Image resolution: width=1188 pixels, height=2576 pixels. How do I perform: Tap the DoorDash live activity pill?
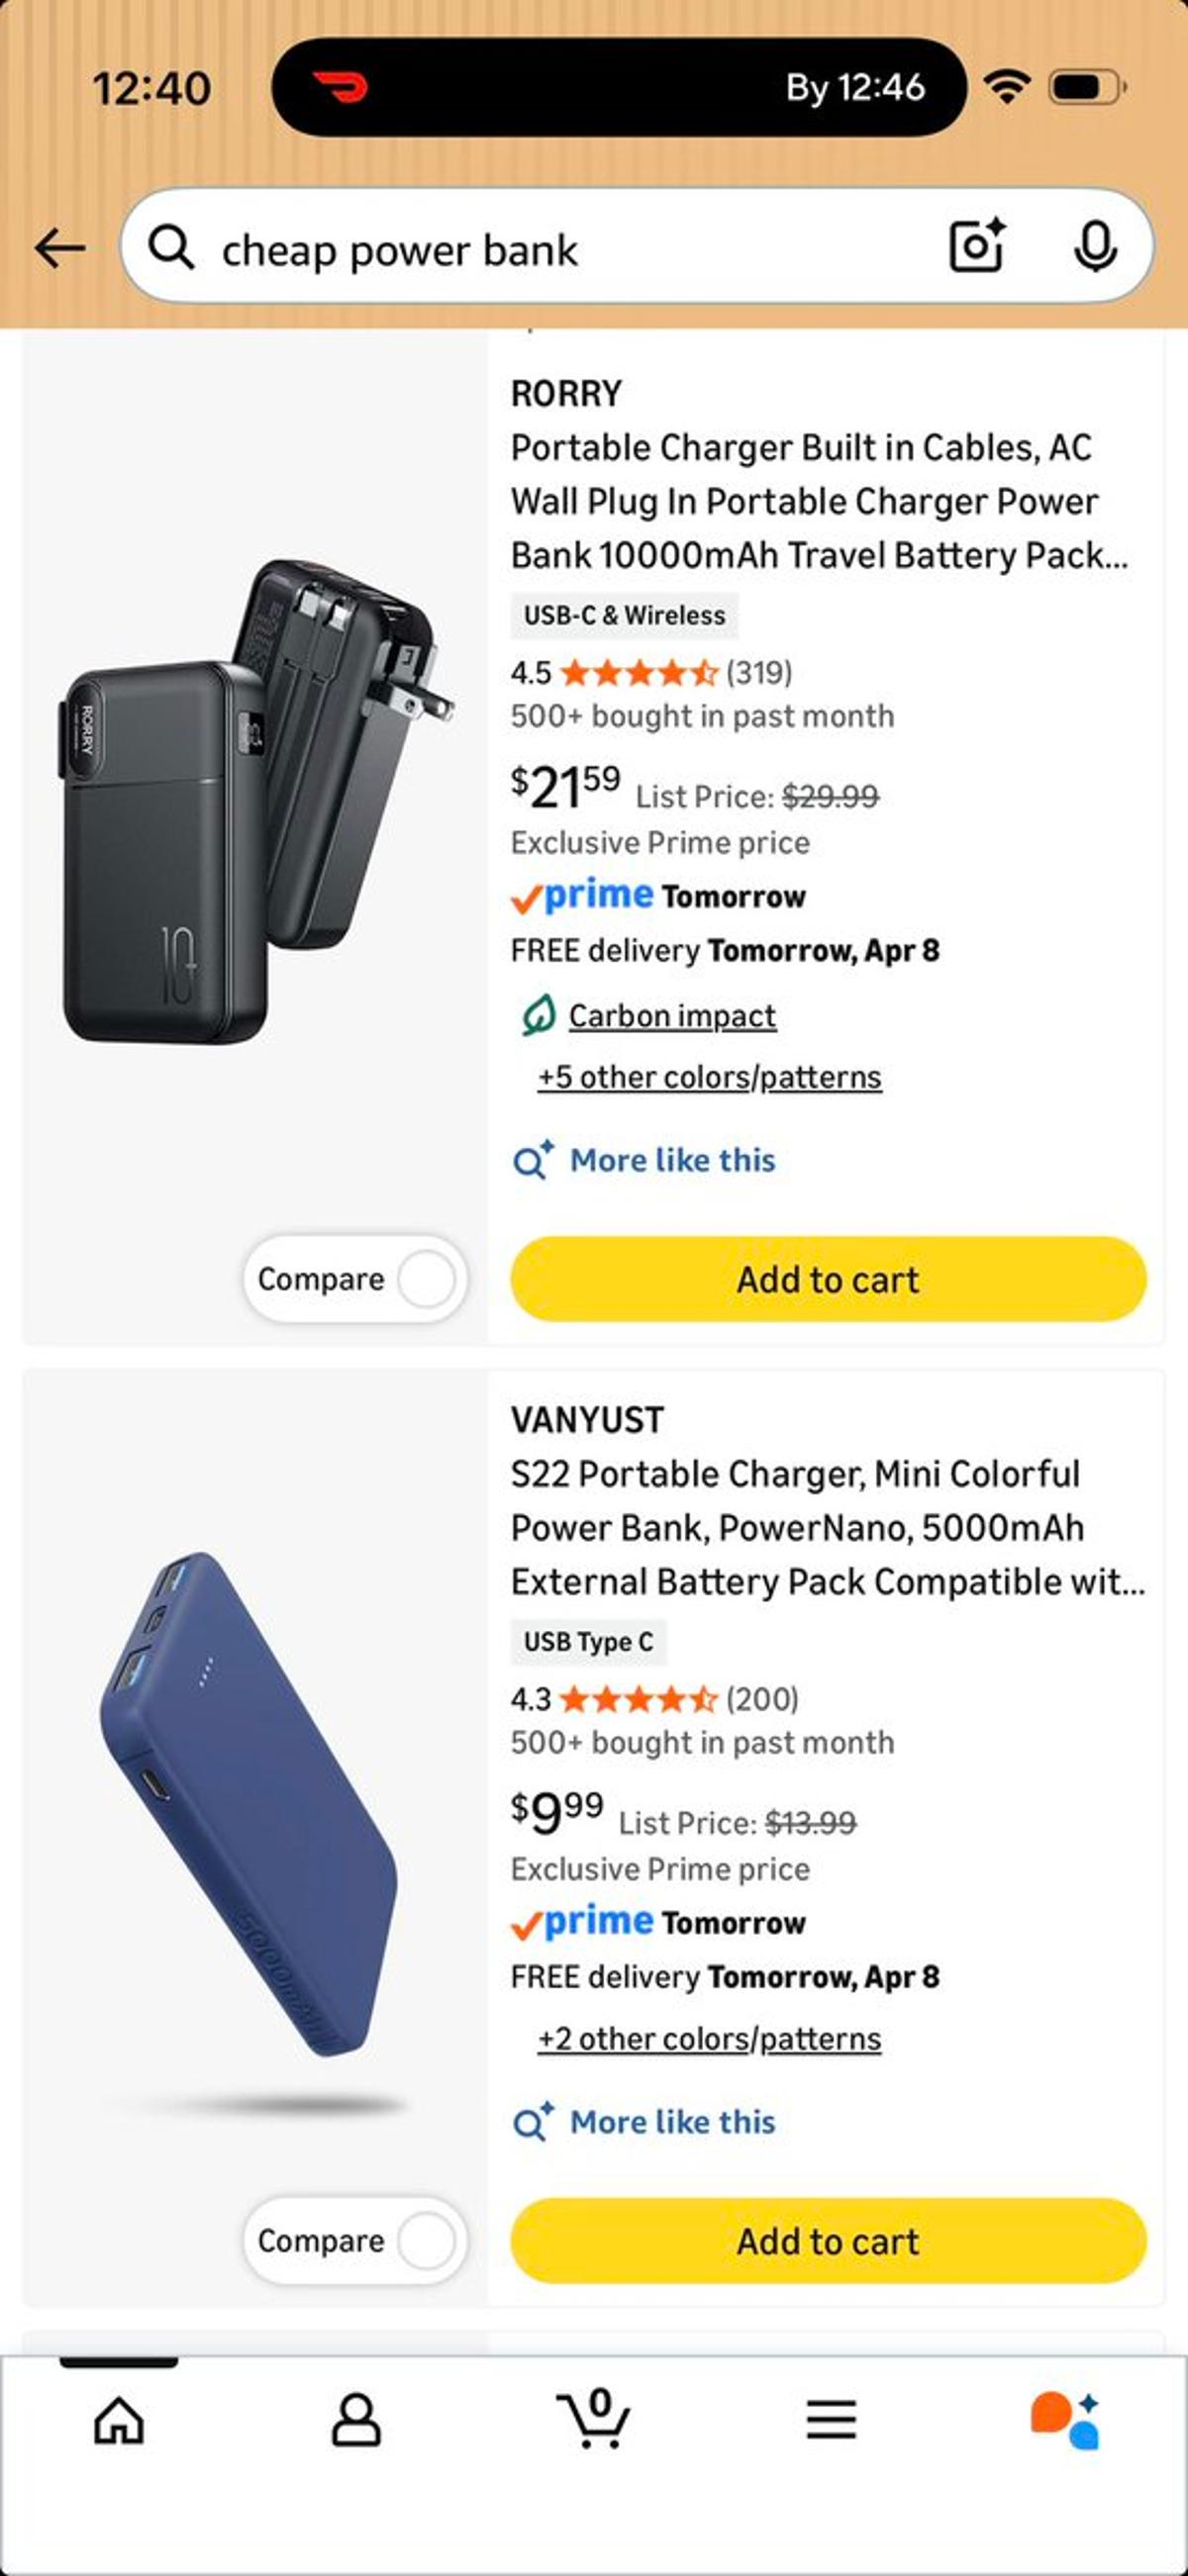pyautogui.click(x=619, y=88)
